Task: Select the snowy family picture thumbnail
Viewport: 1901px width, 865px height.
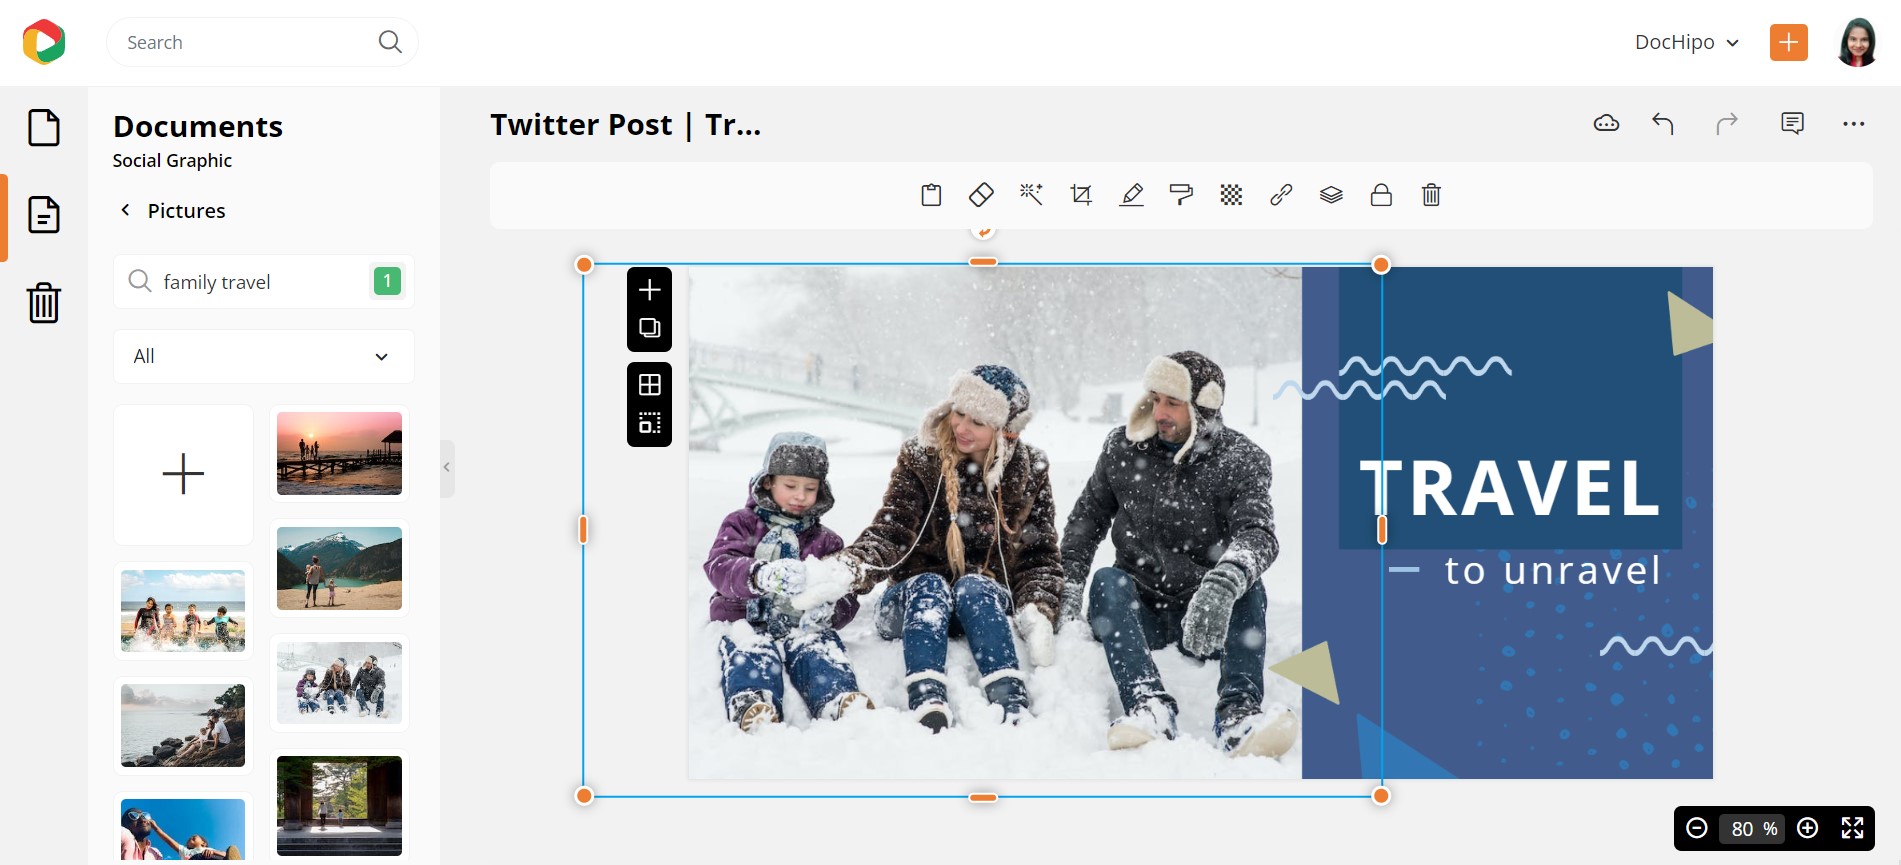Action: 339,683
